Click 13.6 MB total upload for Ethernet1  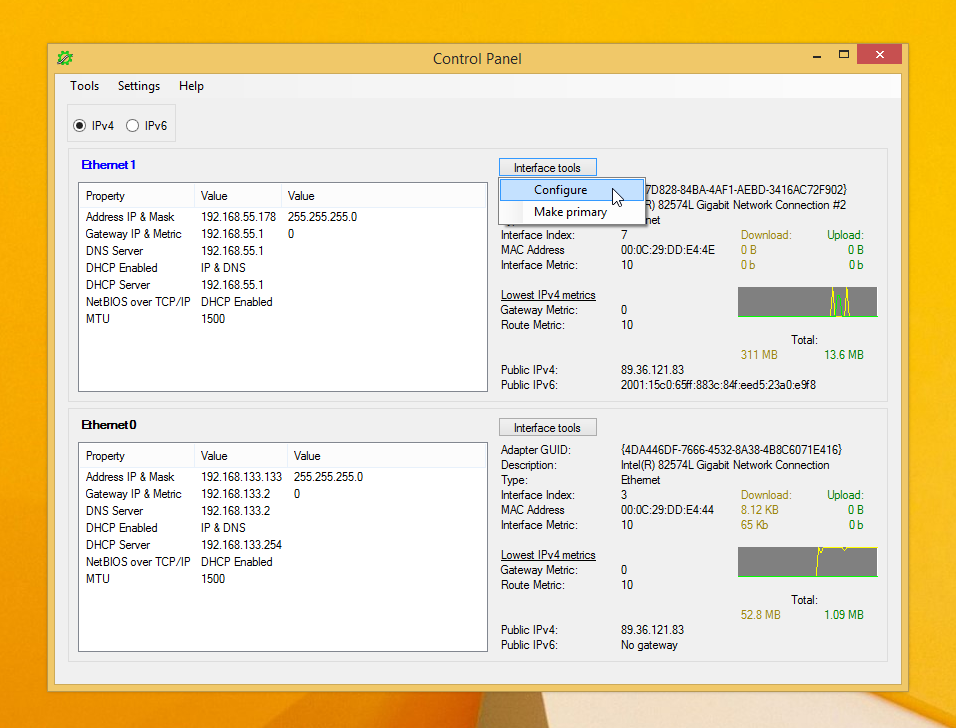(x=844, y=355)
